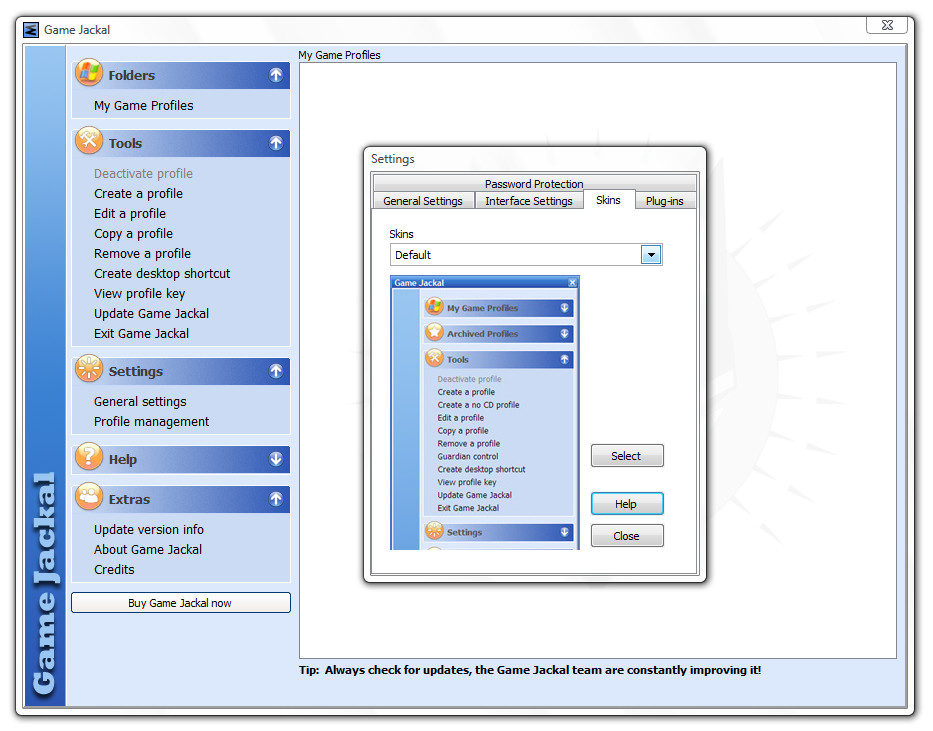Click Update version info link
This screenshot has height=731, width=933.
149,529
